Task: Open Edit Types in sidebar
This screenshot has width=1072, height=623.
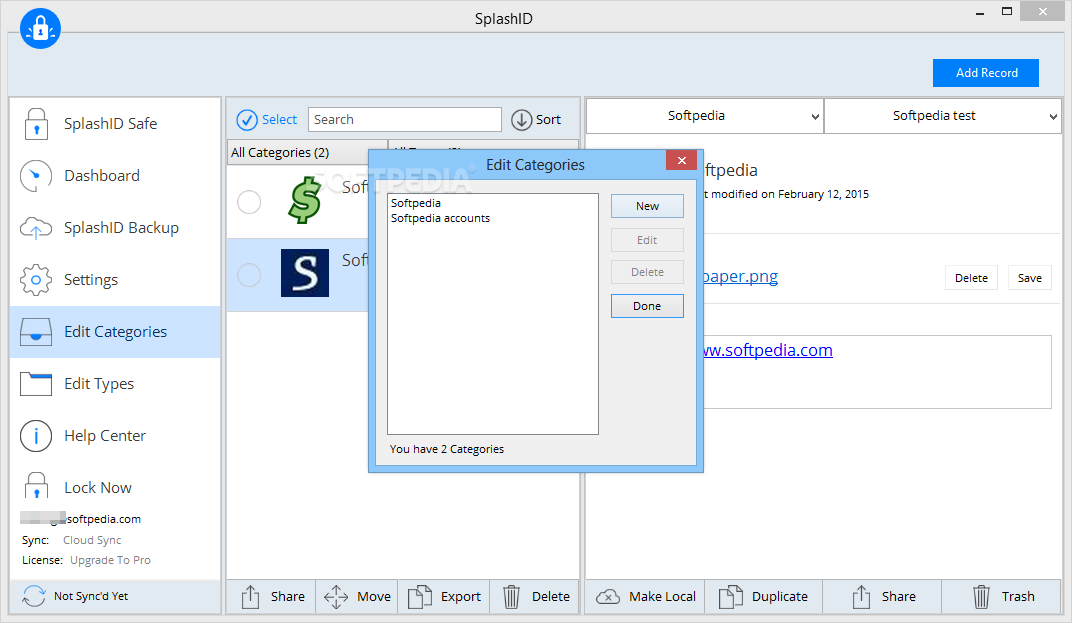Action: click(115, 384)
